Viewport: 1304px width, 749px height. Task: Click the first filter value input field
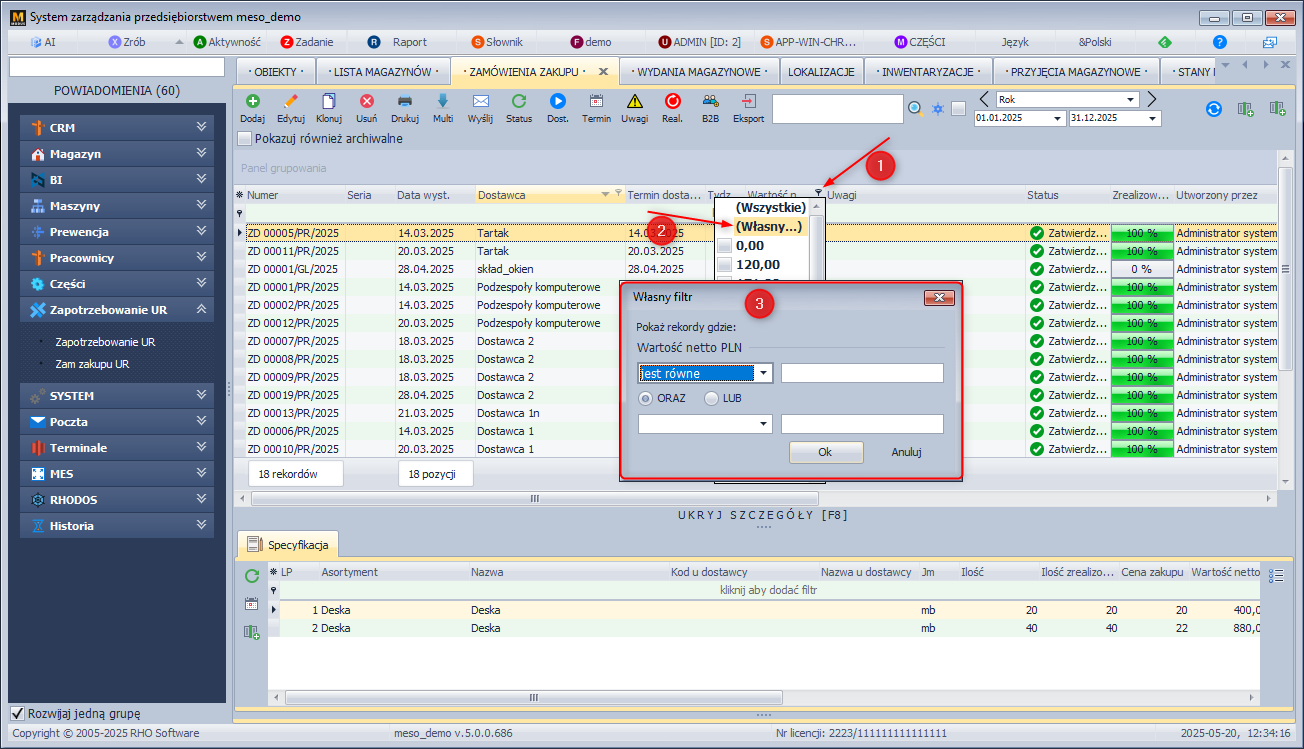(862, 373)
